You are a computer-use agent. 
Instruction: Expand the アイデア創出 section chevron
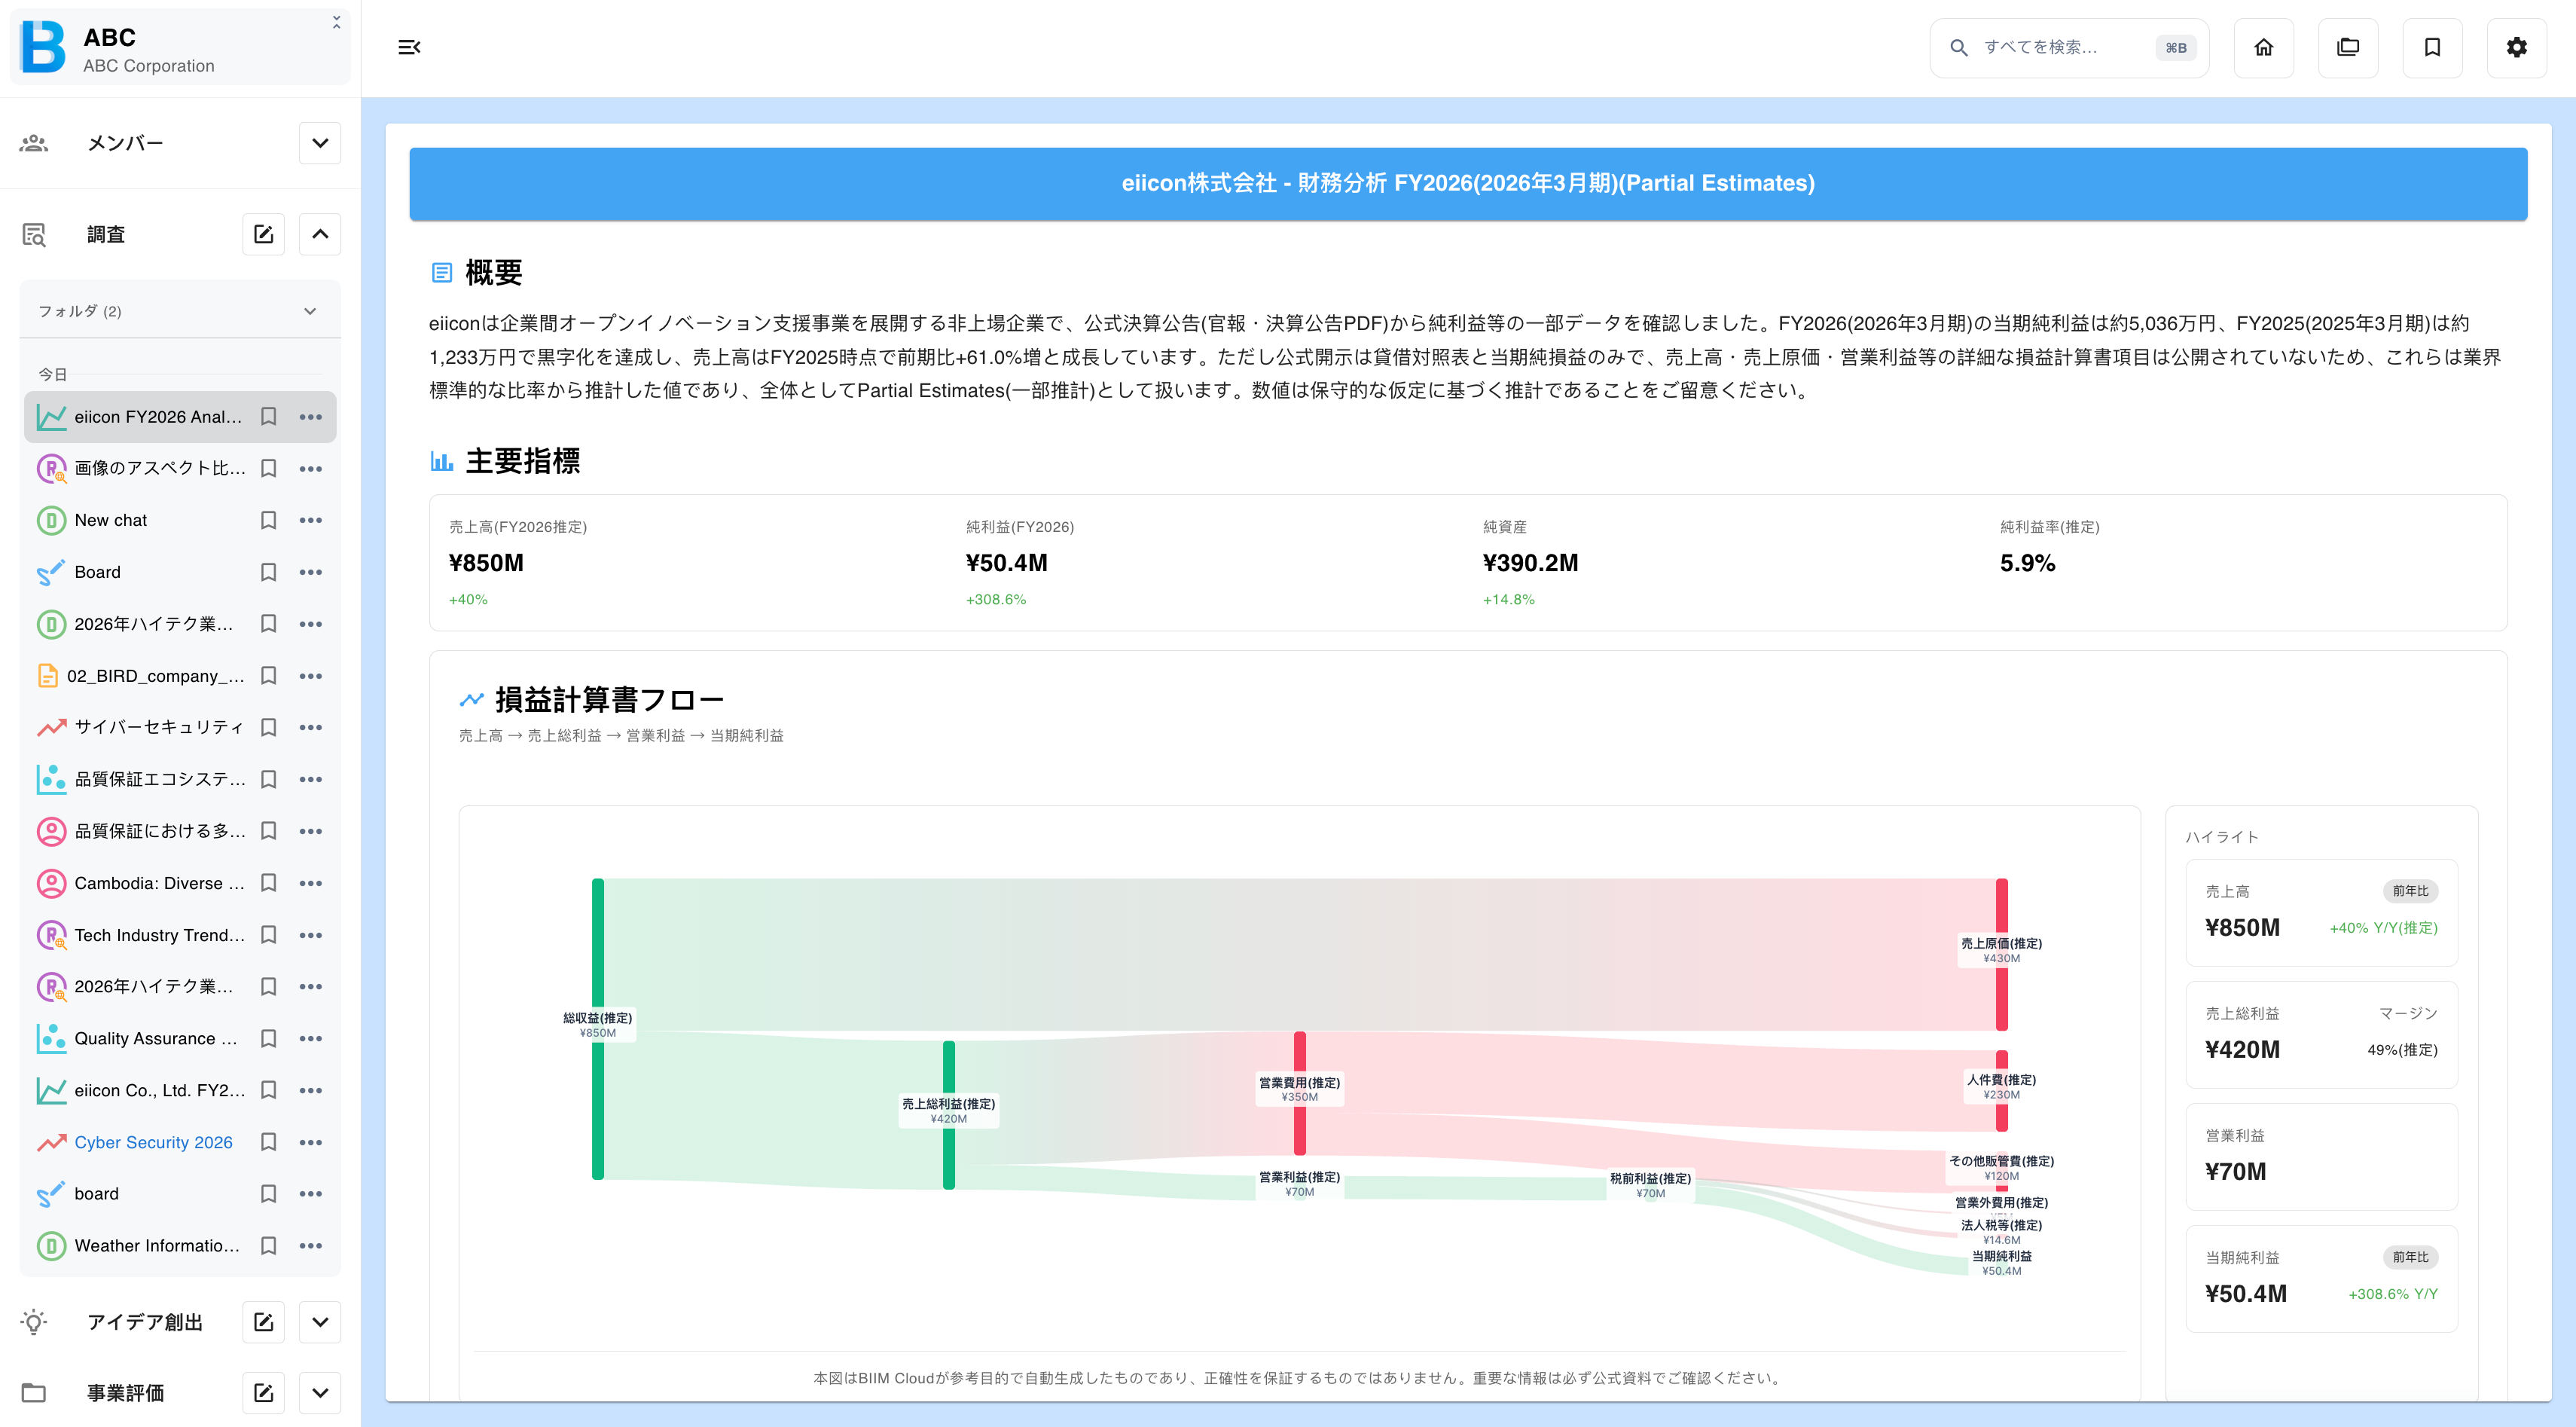tap(320, 1322)
